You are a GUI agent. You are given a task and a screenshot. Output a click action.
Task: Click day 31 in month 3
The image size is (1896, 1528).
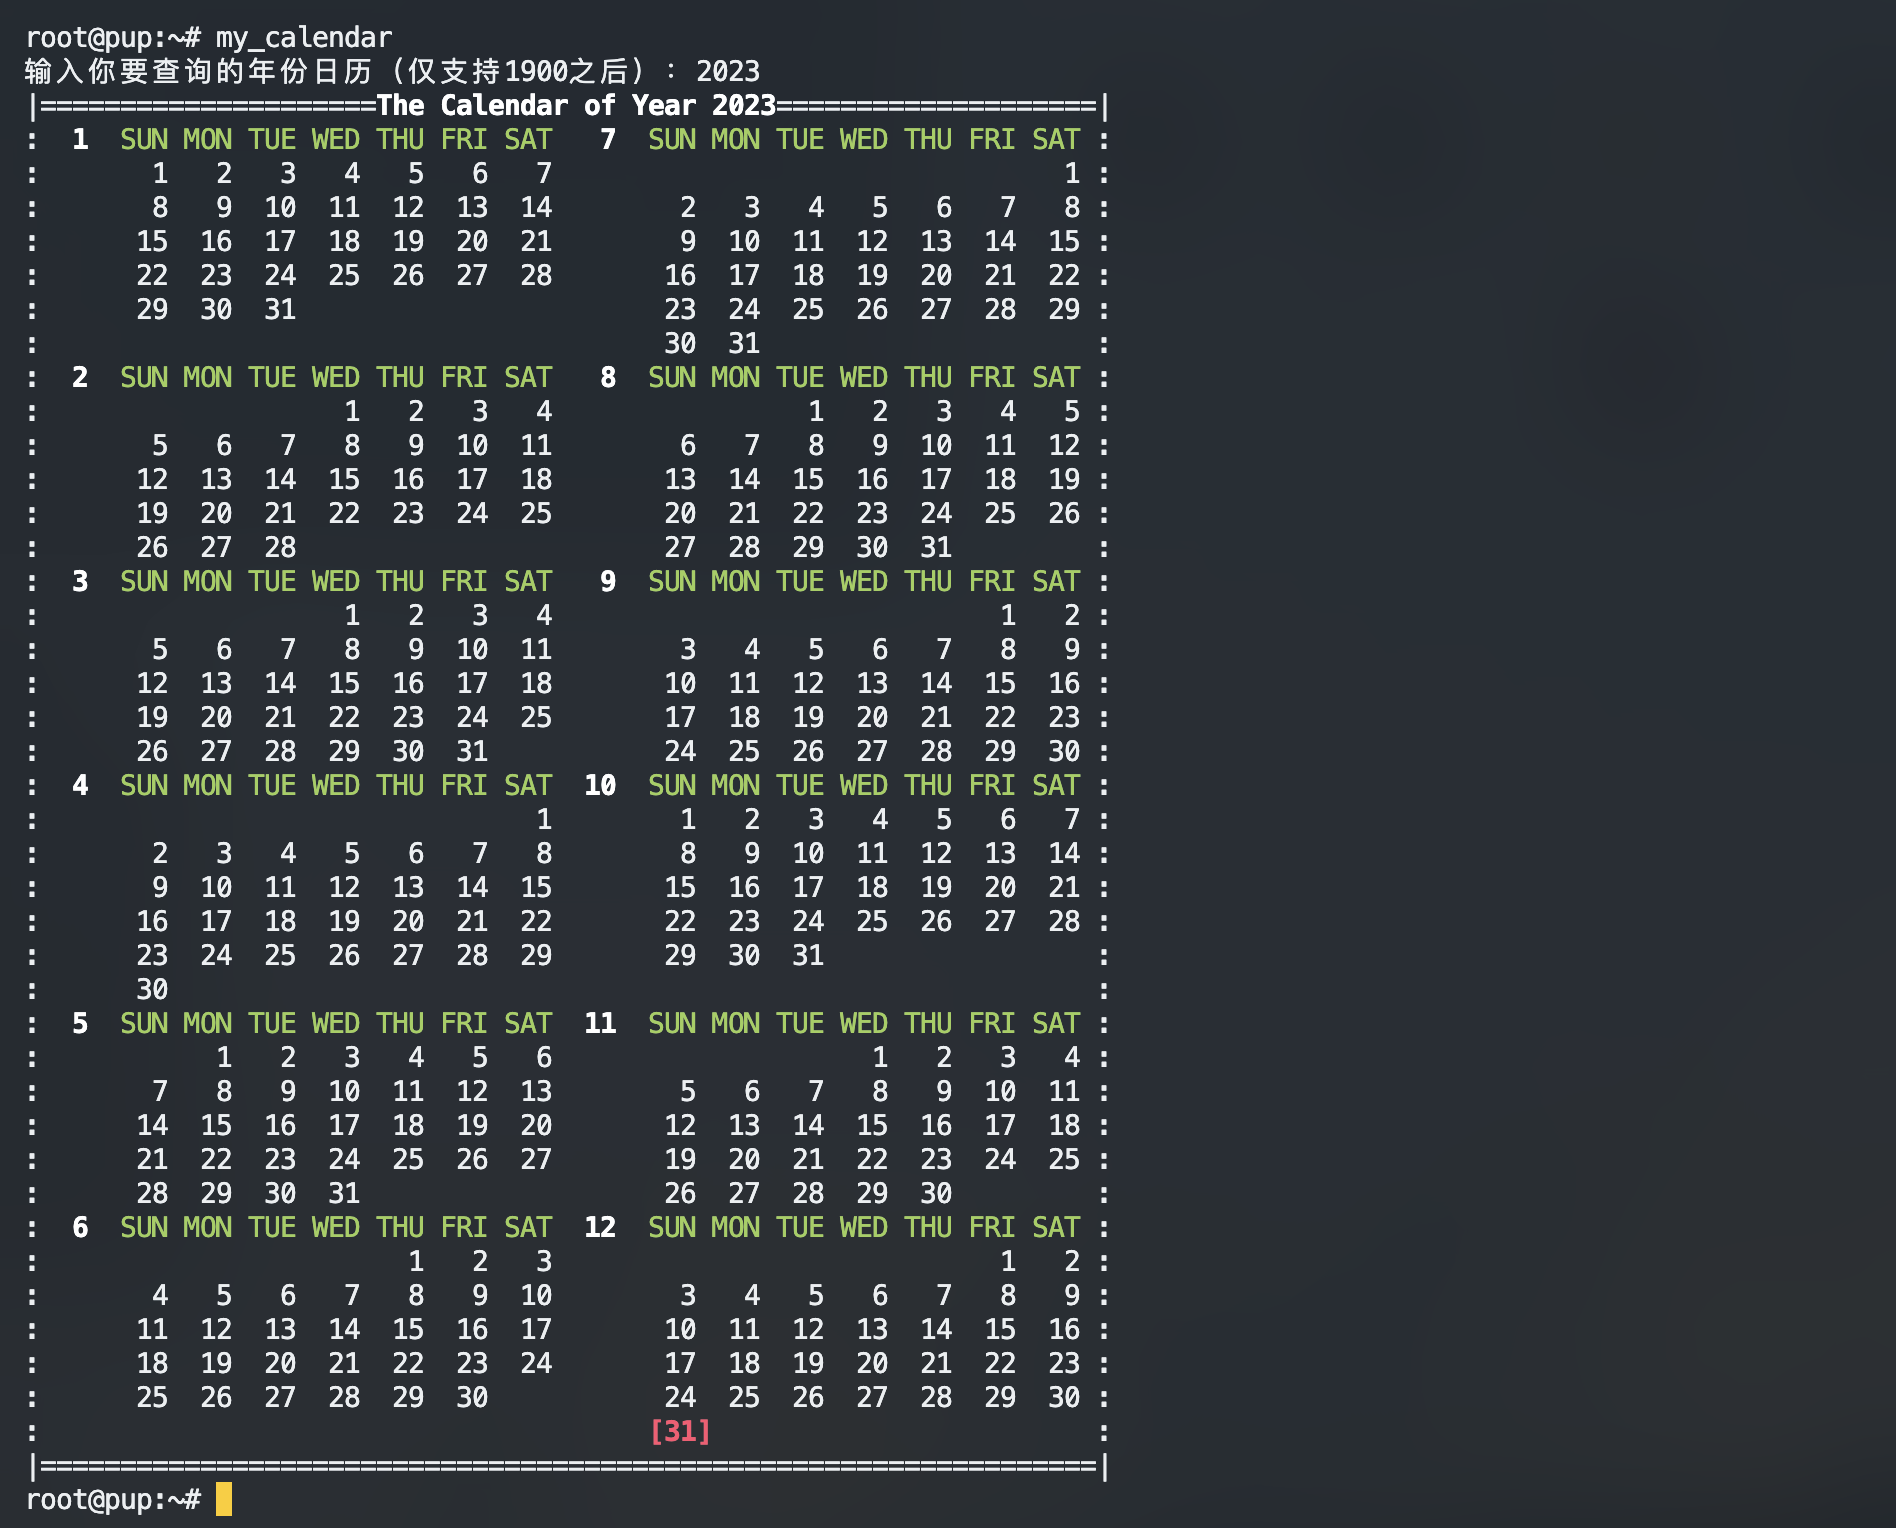pos(472,751)
